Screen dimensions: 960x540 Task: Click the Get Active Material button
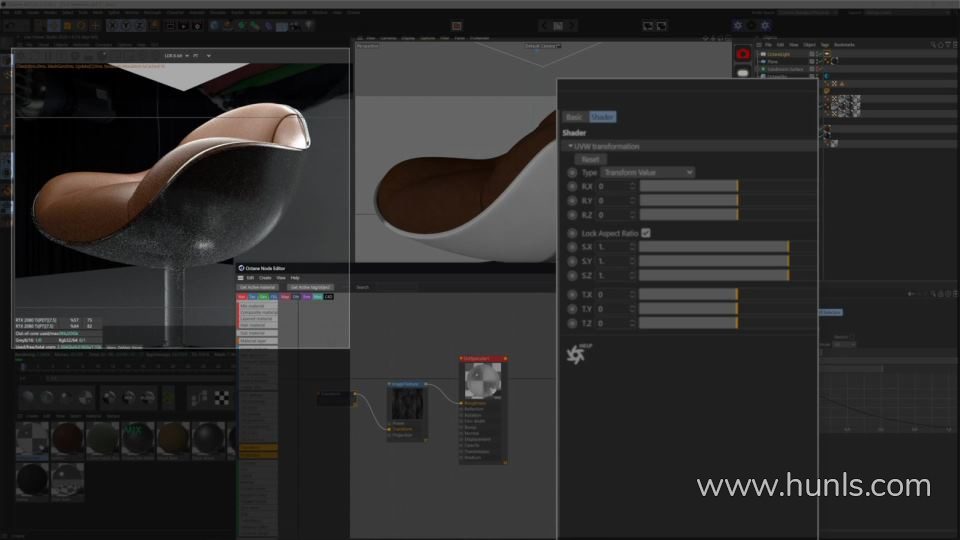(x=258, y=287)
